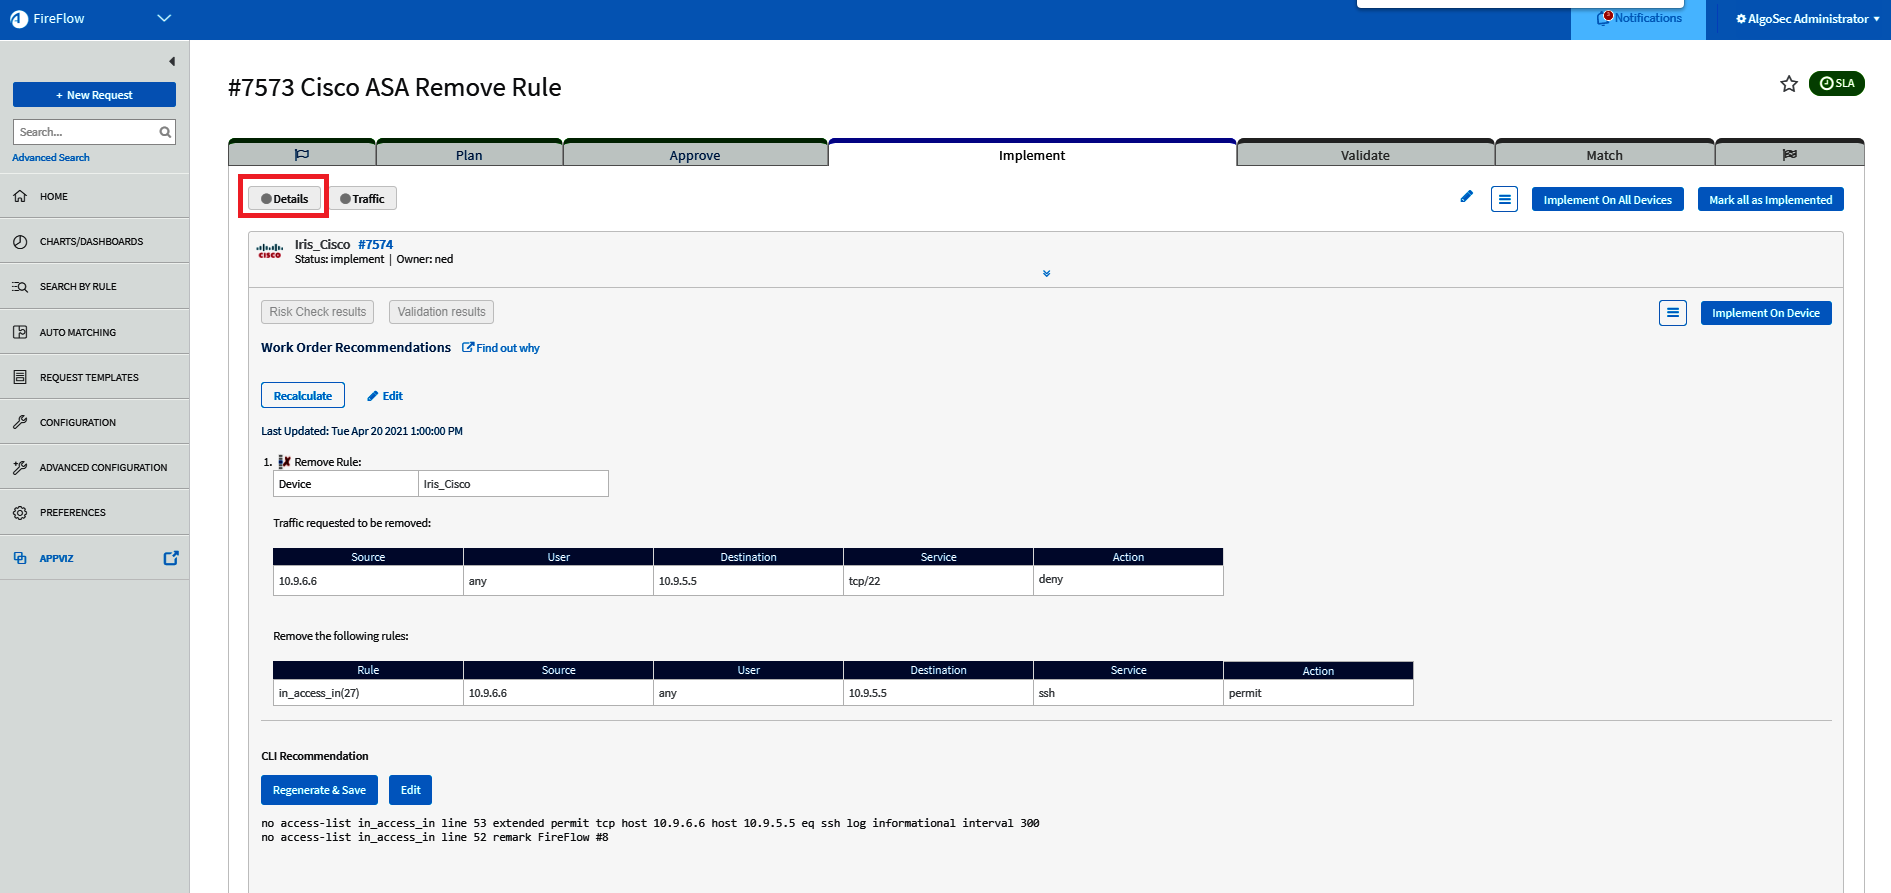Screen dimensions: 1891x893
Task: Click the Recalculate button
Action: pyautogui.click(x=303, y=396)
